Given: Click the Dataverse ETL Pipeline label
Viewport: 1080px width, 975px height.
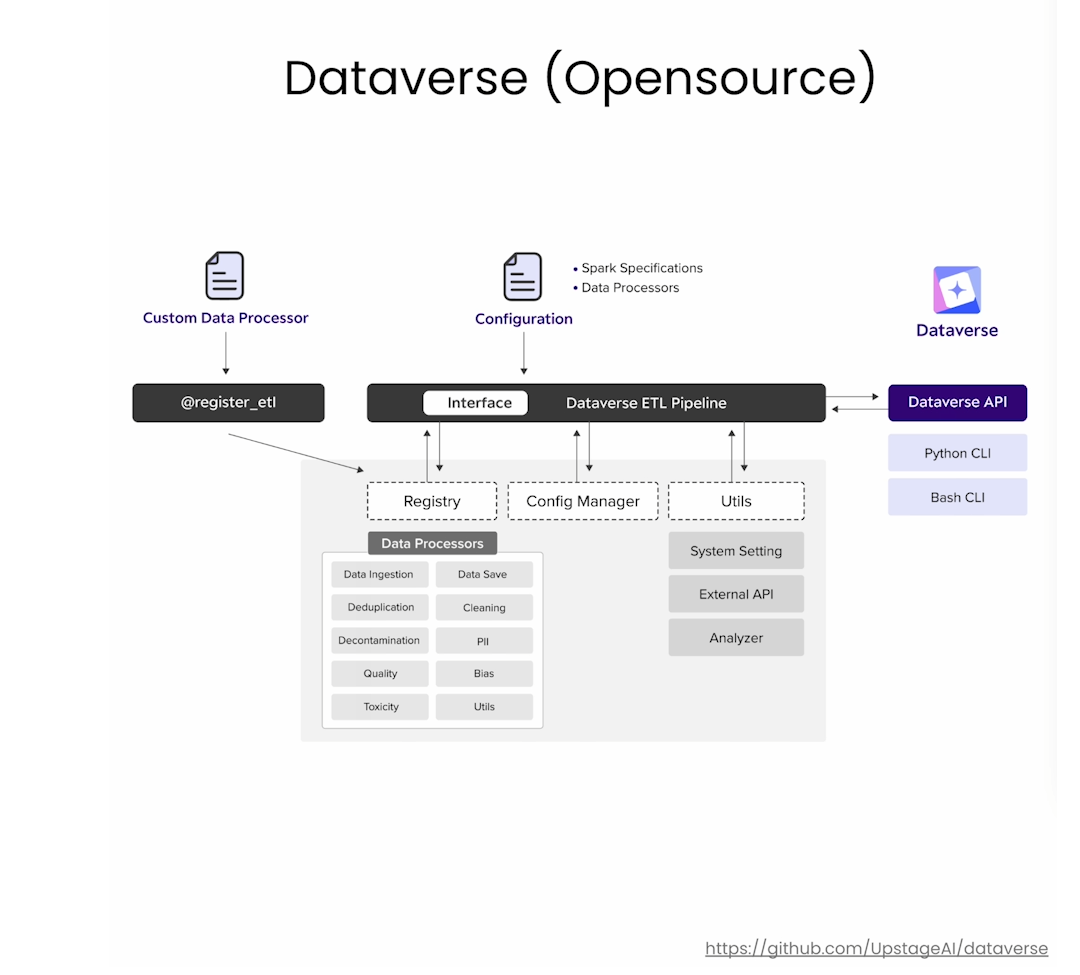Looking at the screenshot, I should pyautogui.click(x=646, y=403).
